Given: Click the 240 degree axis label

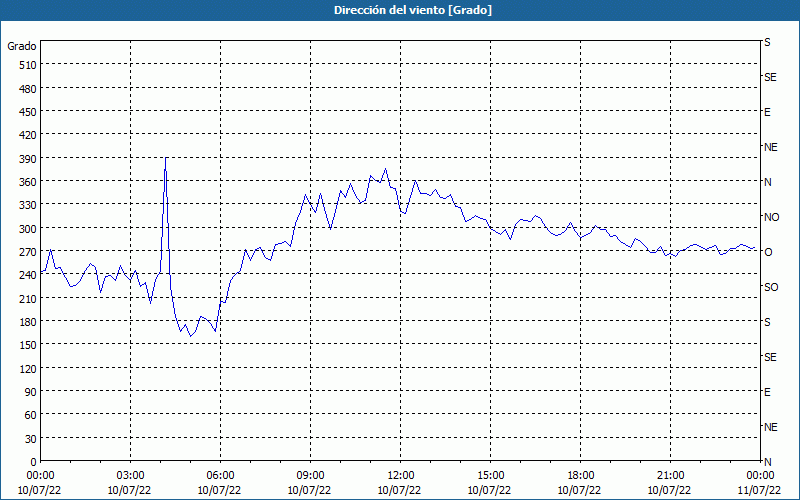Looking at the screenshot, I should pos(28,275).
